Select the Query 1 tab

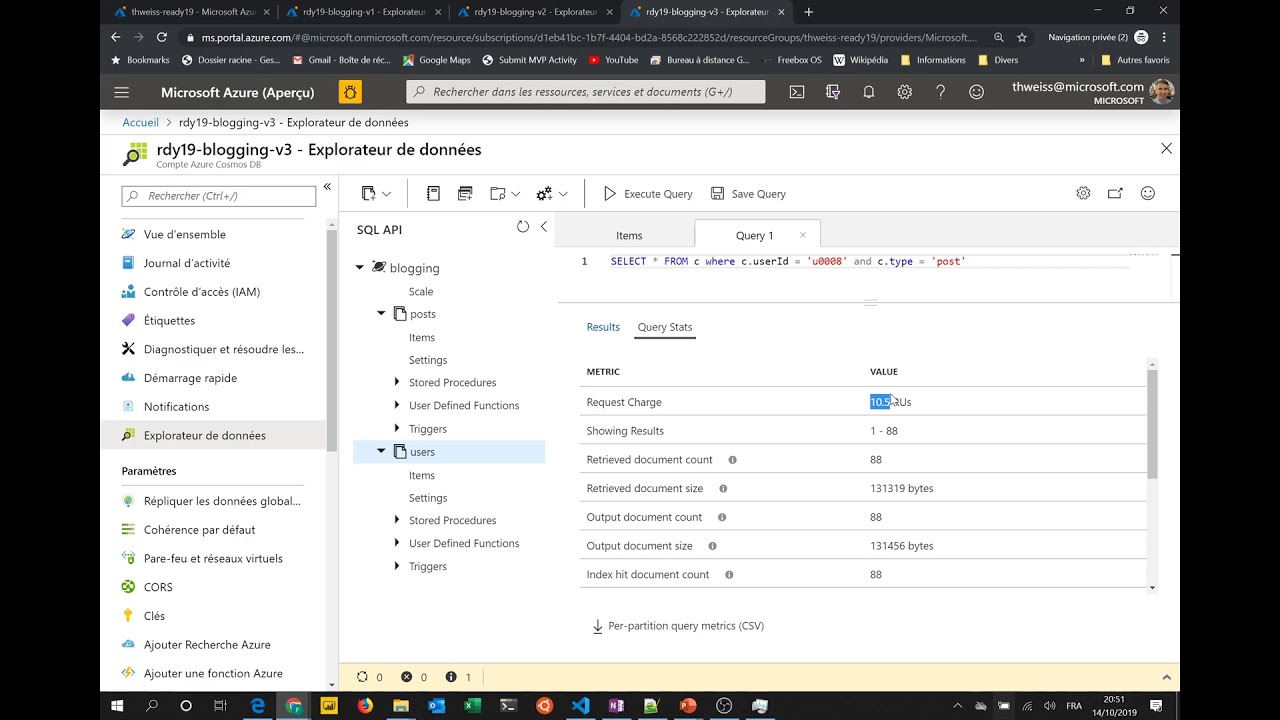tap(755, 236)
